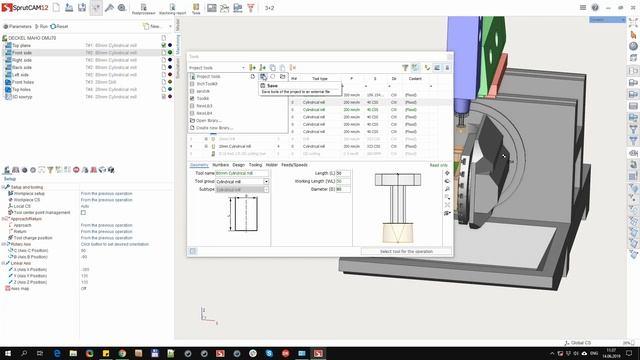
Task: Click the Save project floppy icon in top toolbar
Action: tap(82, 7)
